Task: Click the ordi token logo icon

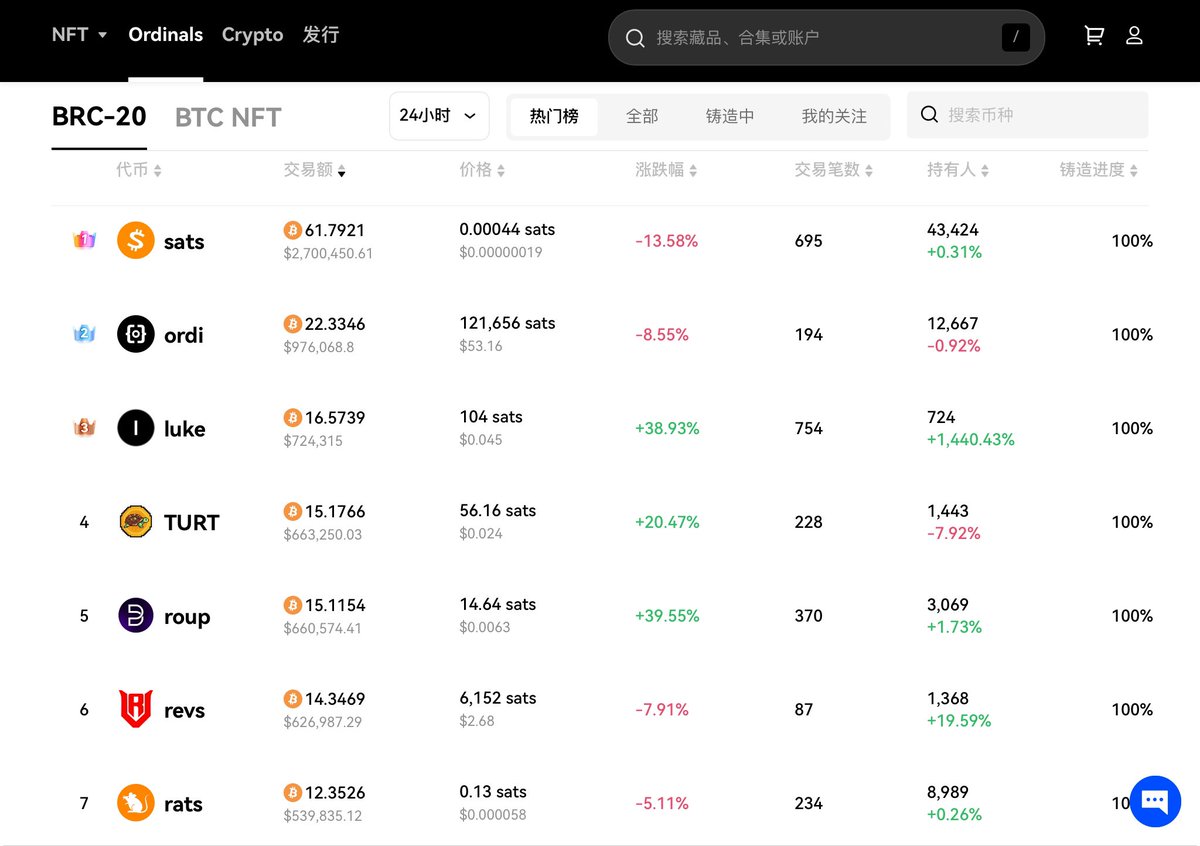Action: coord(135,334)
